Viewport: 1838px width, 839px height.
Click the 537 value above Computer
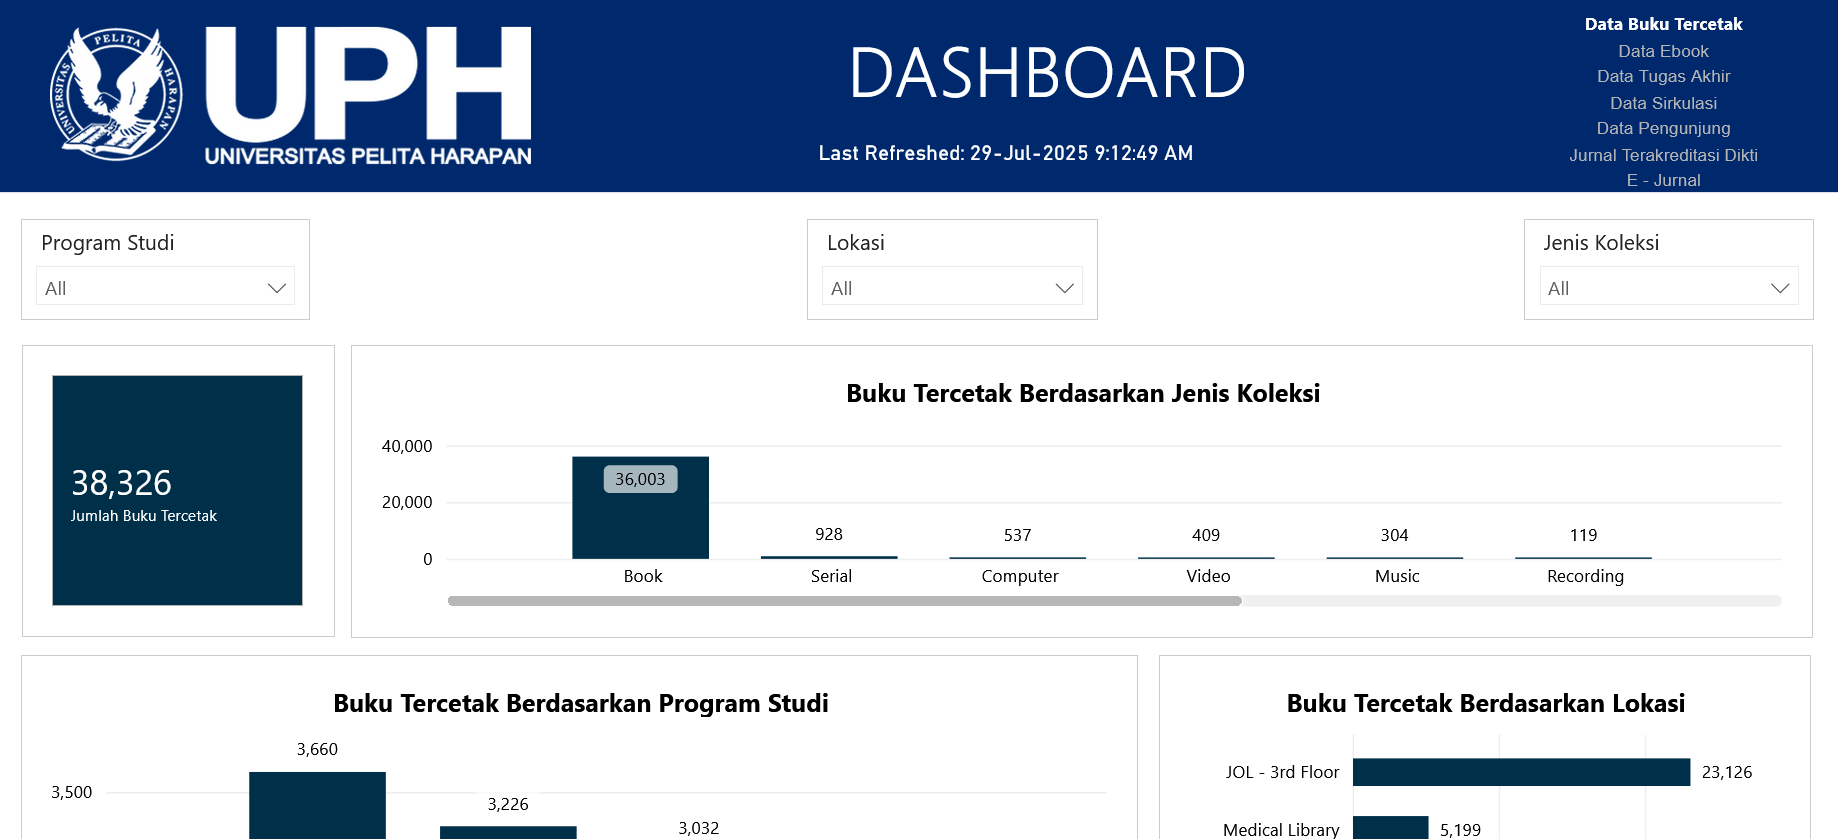(x=1017, y=535)
